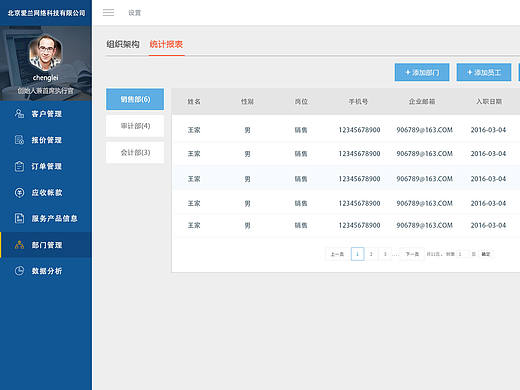Open 服务产品信息 menu item
Viewport: 520px width, 390px height.
(x=46, y=218)
